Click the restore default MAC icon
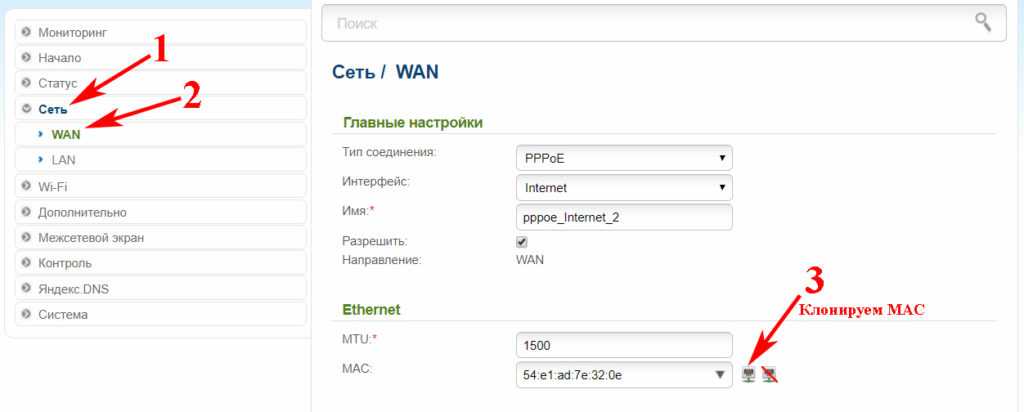 point(770,374)
